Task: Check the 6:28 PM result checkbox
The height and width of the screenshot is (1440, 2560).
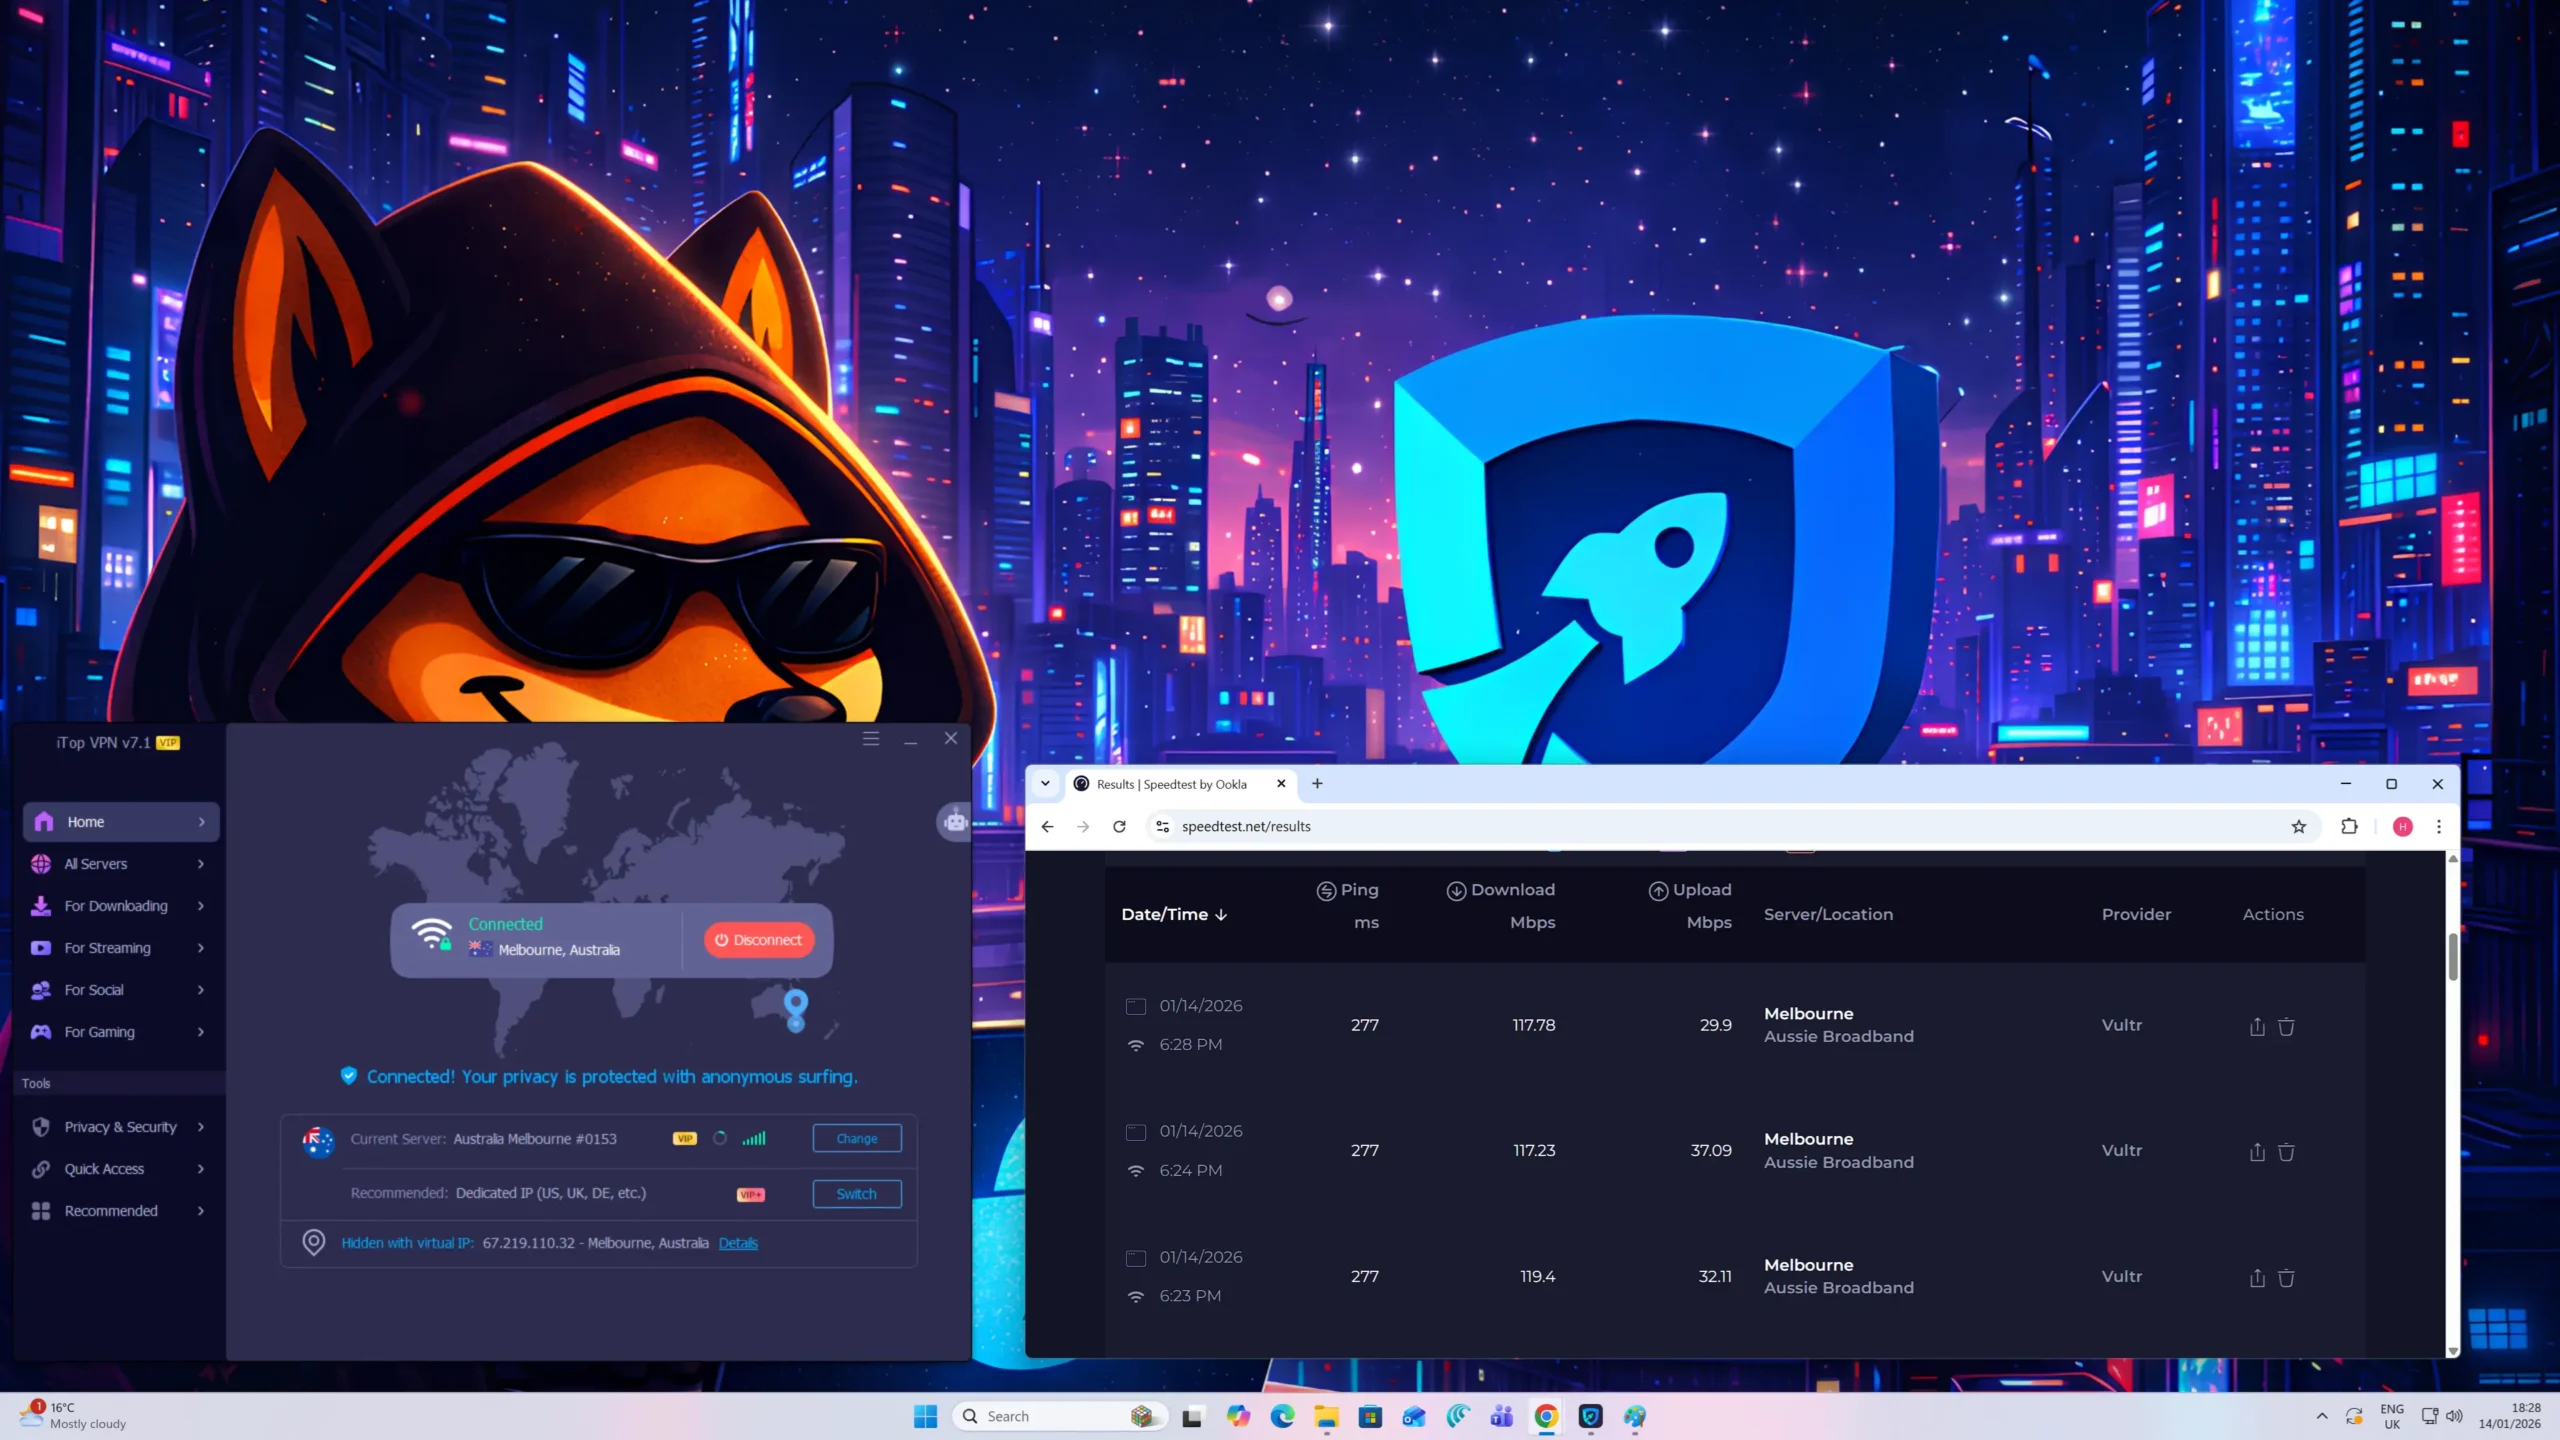Action: 1135,1006
